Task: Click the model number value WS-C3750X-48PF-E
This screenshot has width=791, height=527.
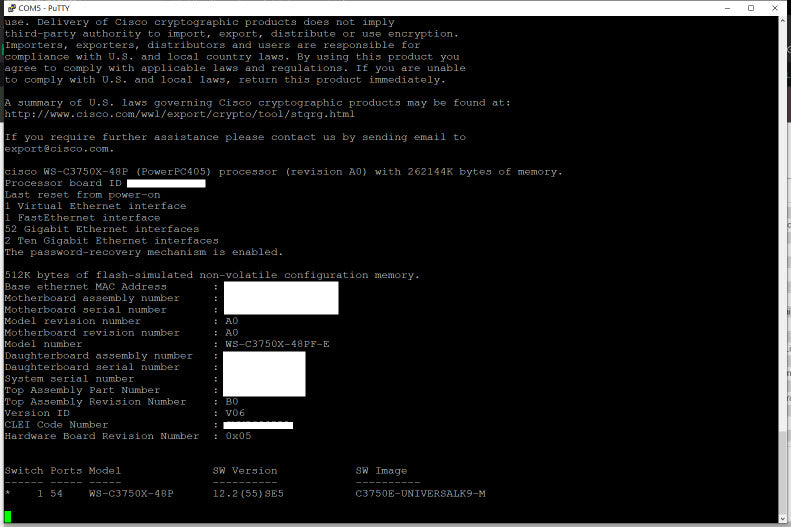Action: 277,344
